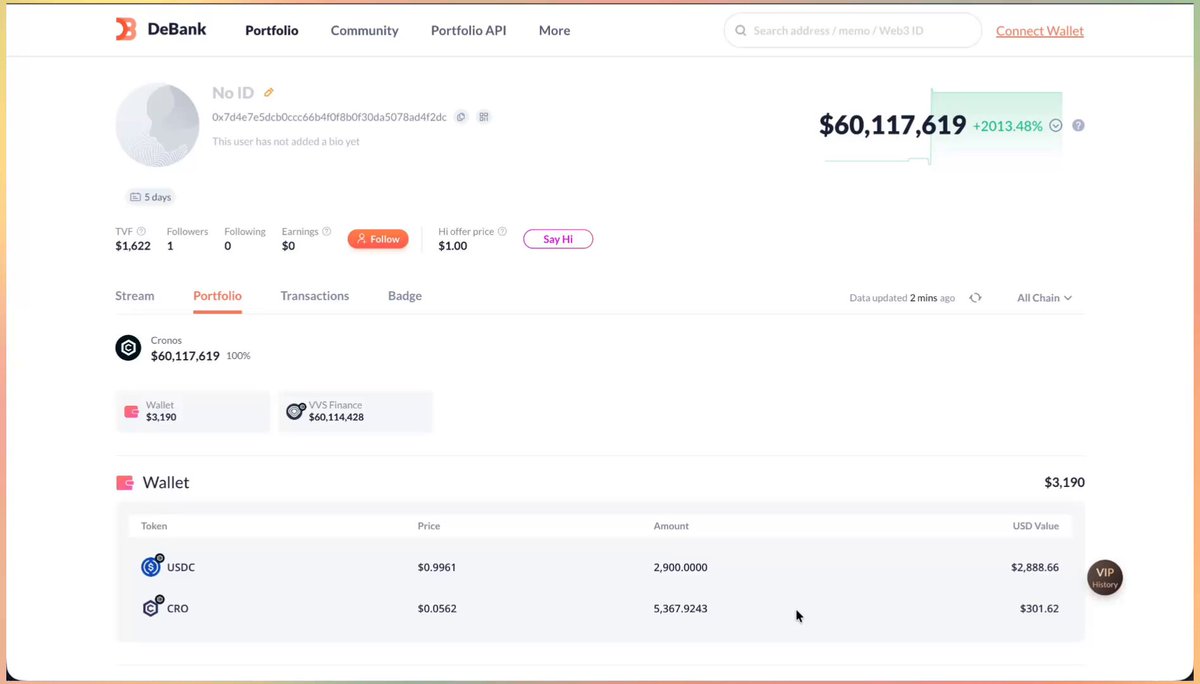Click the Say Hi button
The image size is (1200, 684).
pyautogui.click(x=558, y=239)
